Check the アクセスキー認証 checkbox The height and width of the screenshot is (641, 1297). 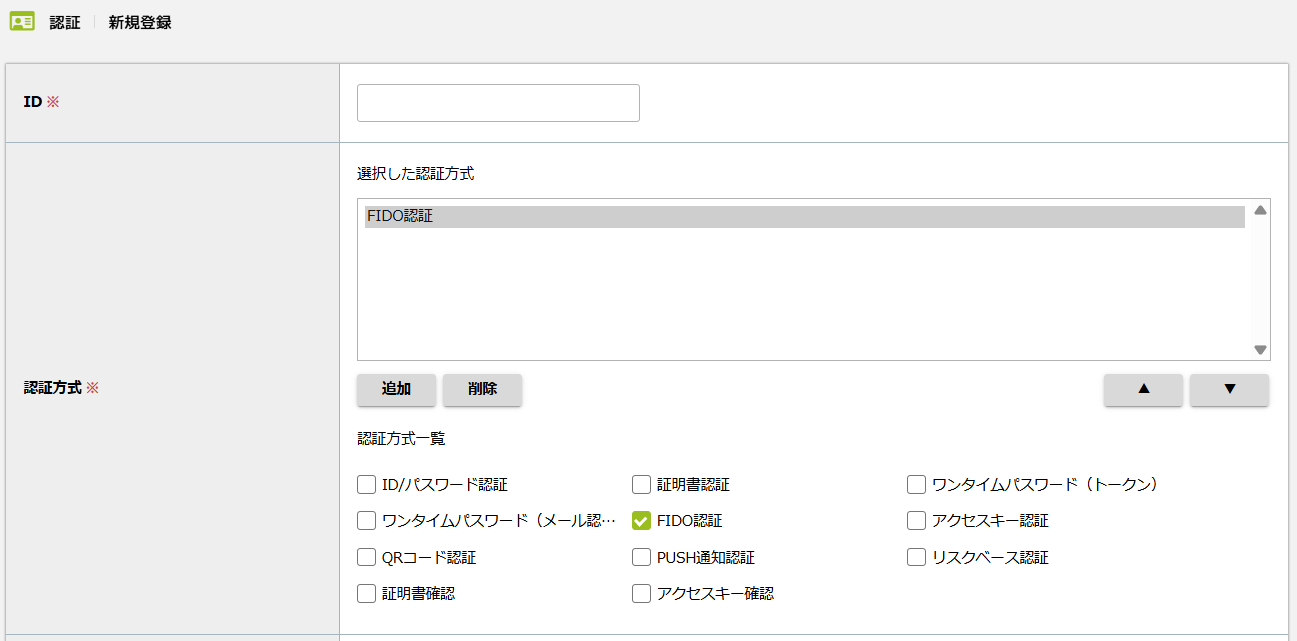pos(916,521)
